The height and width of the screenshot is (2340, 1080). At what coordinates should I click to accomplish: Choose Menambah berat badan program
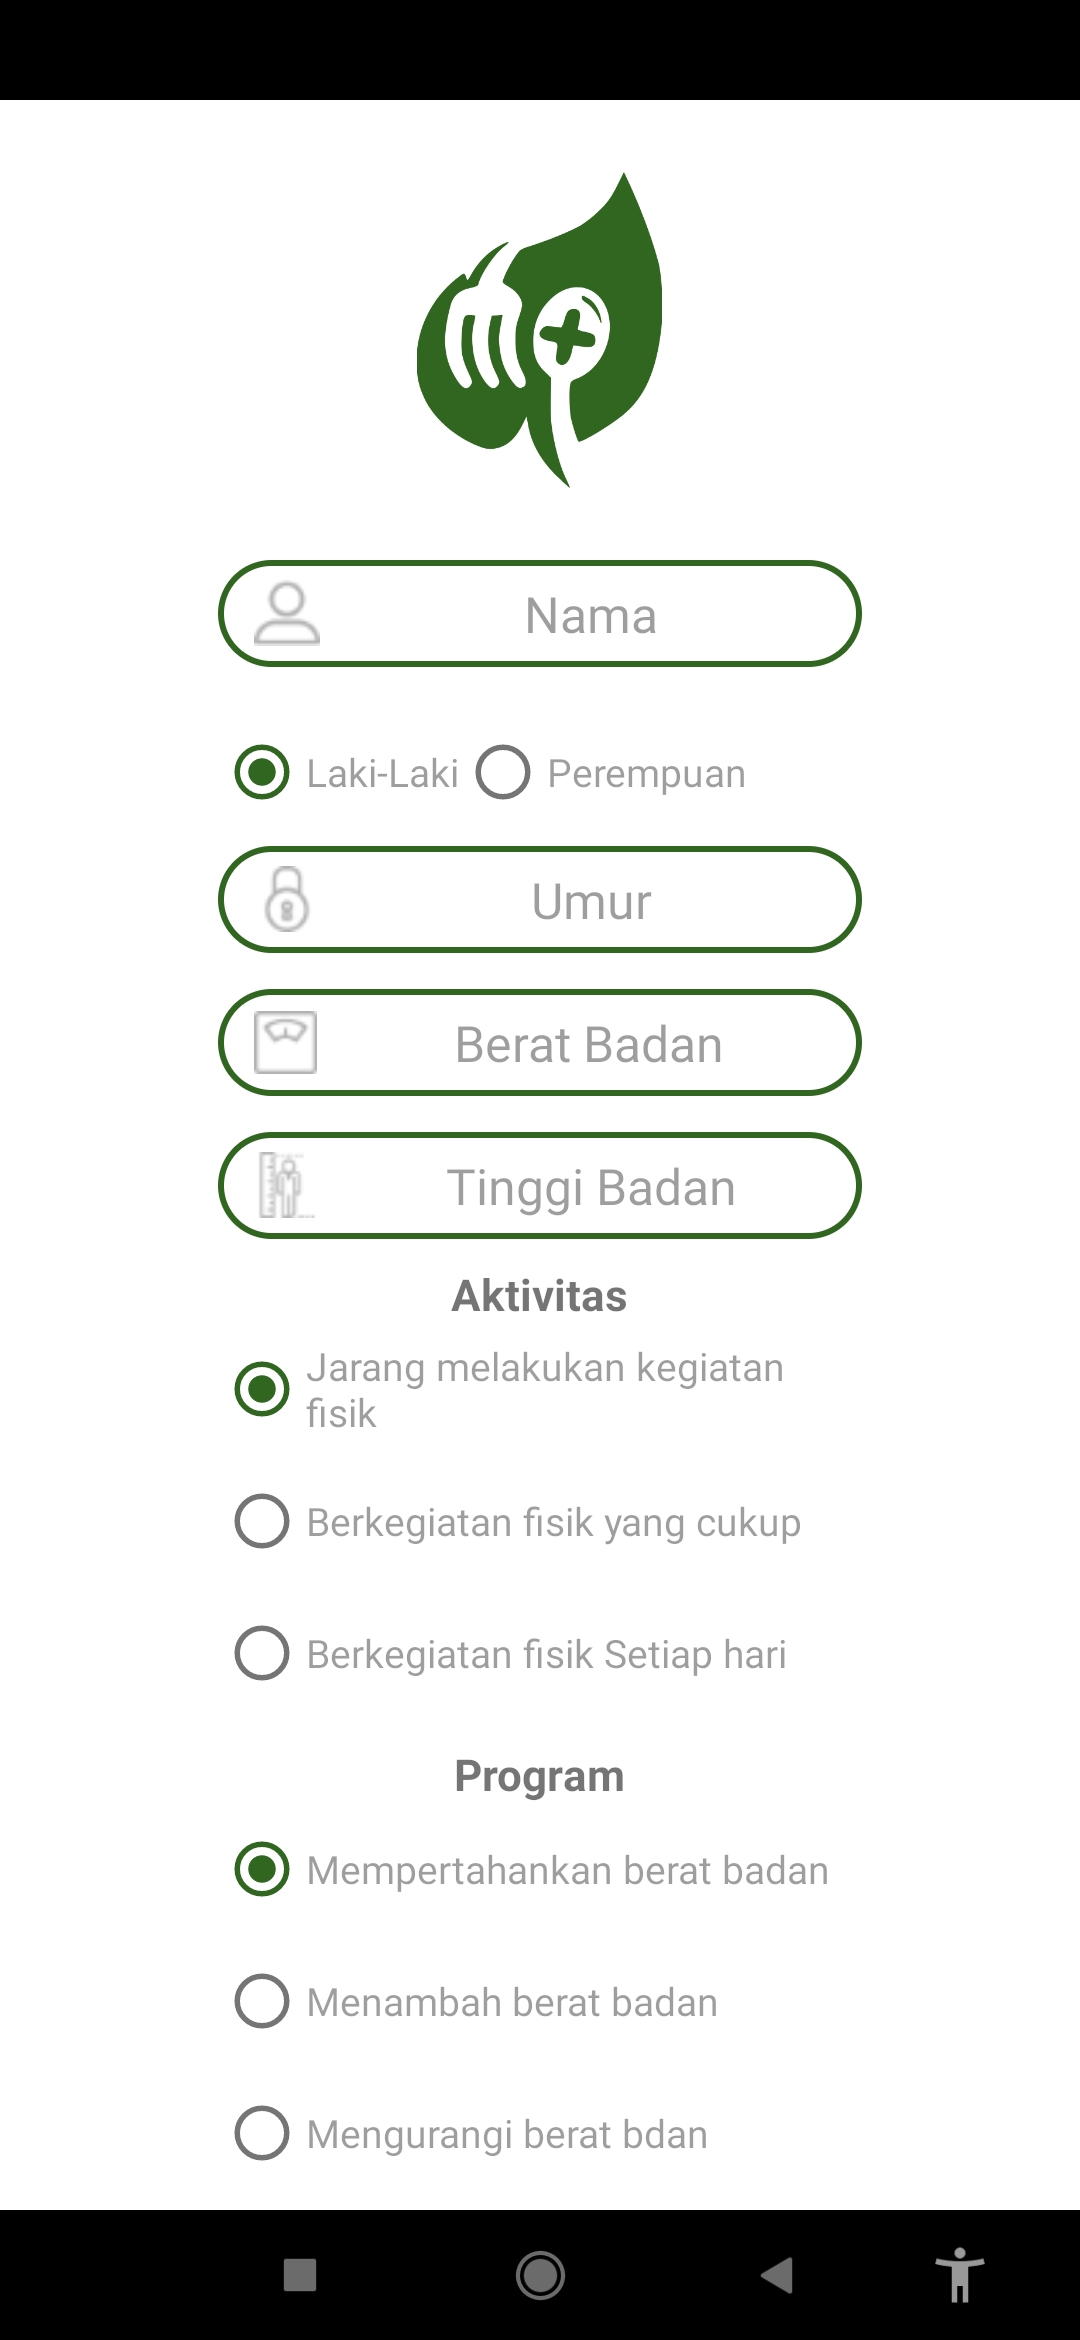262,2001
